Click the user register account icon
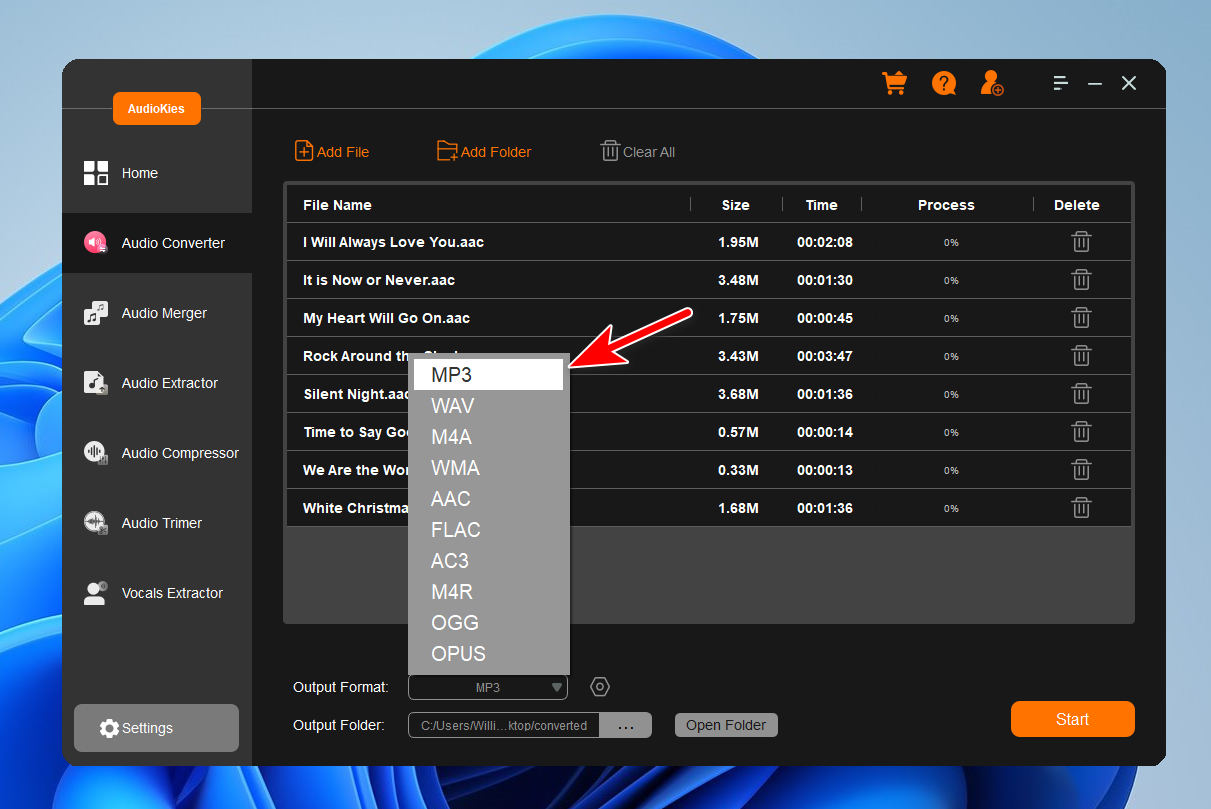 click(x=992, y=83)
